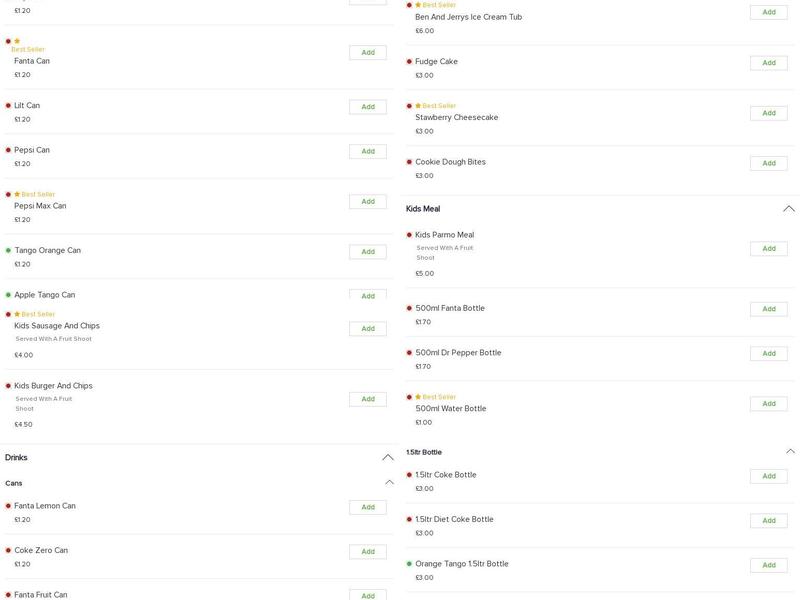Viewport: 800px width, 600px height.
Task: Add Kids Parmo Meal
Action: tap(768, 249)
